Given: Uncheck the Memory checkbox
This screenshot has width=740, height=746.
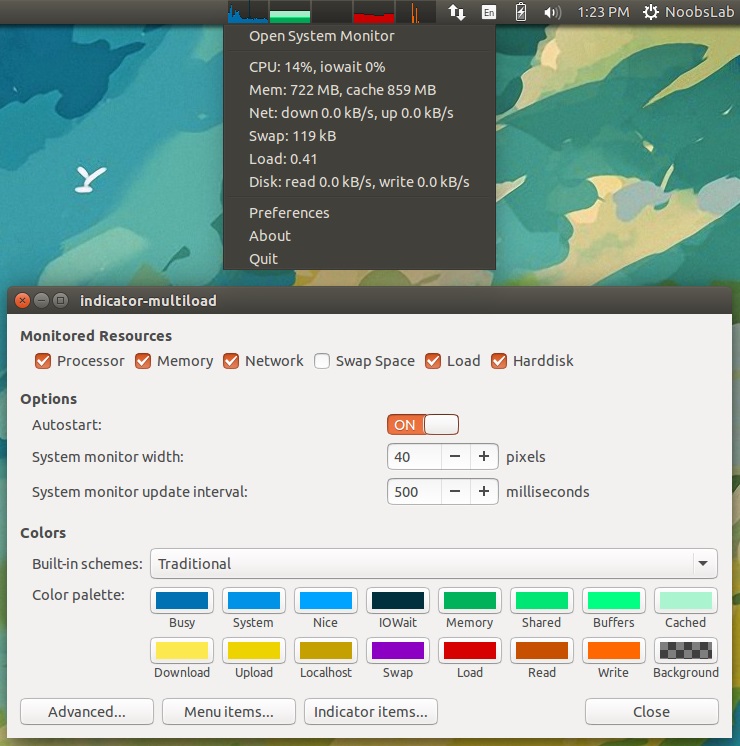Looking at the screenshot, I should [143, 361].
